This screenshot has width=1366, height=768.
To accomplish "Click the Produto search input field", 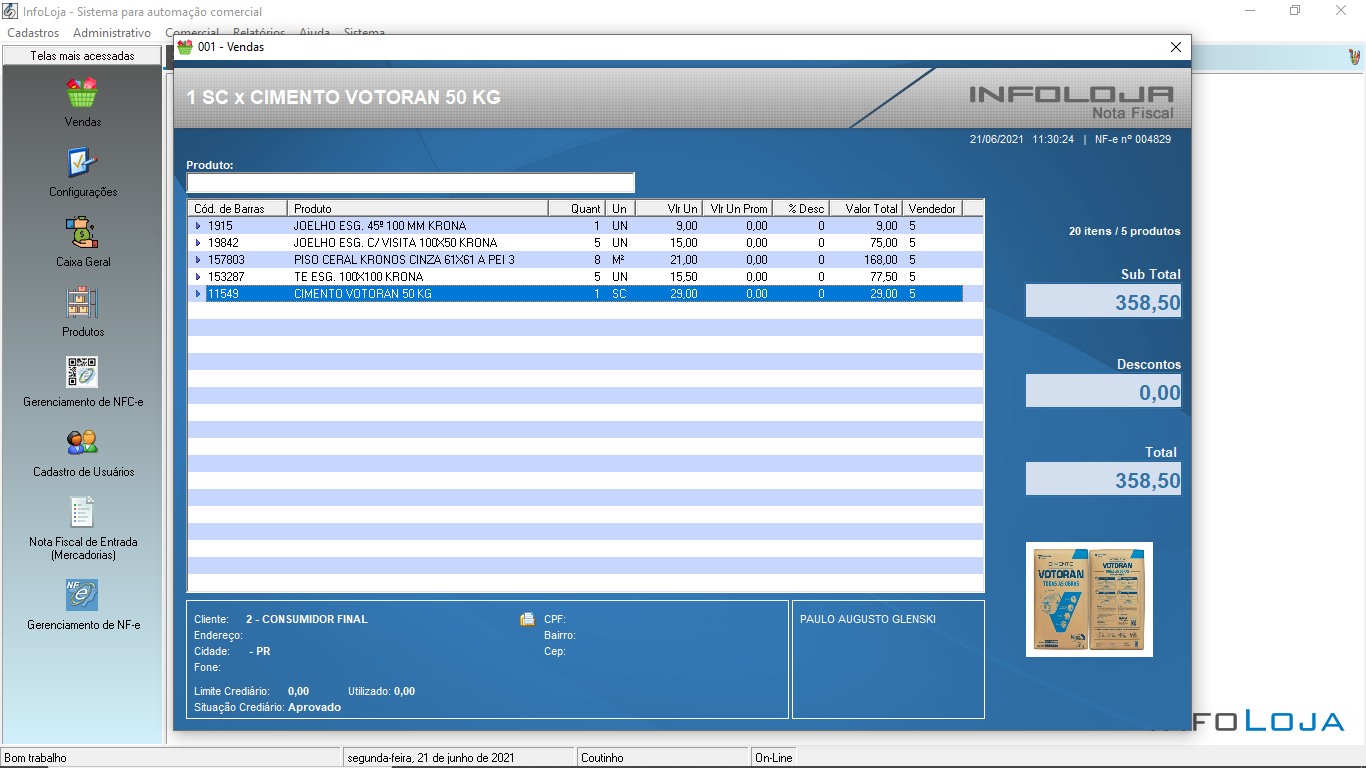I will click(410, 183).
